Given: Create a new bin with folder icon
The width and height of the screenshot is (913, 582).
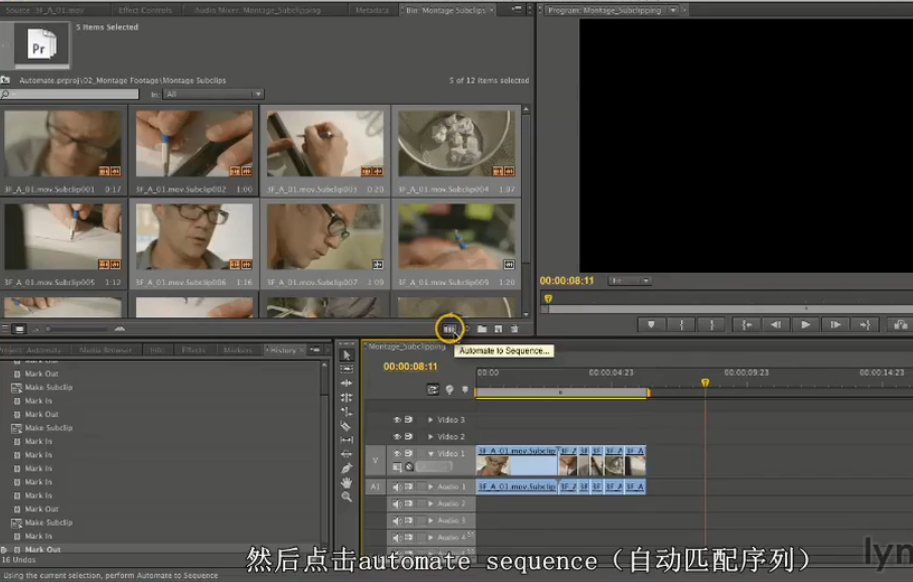Looking at the screenshot, I should coord(481,328).
